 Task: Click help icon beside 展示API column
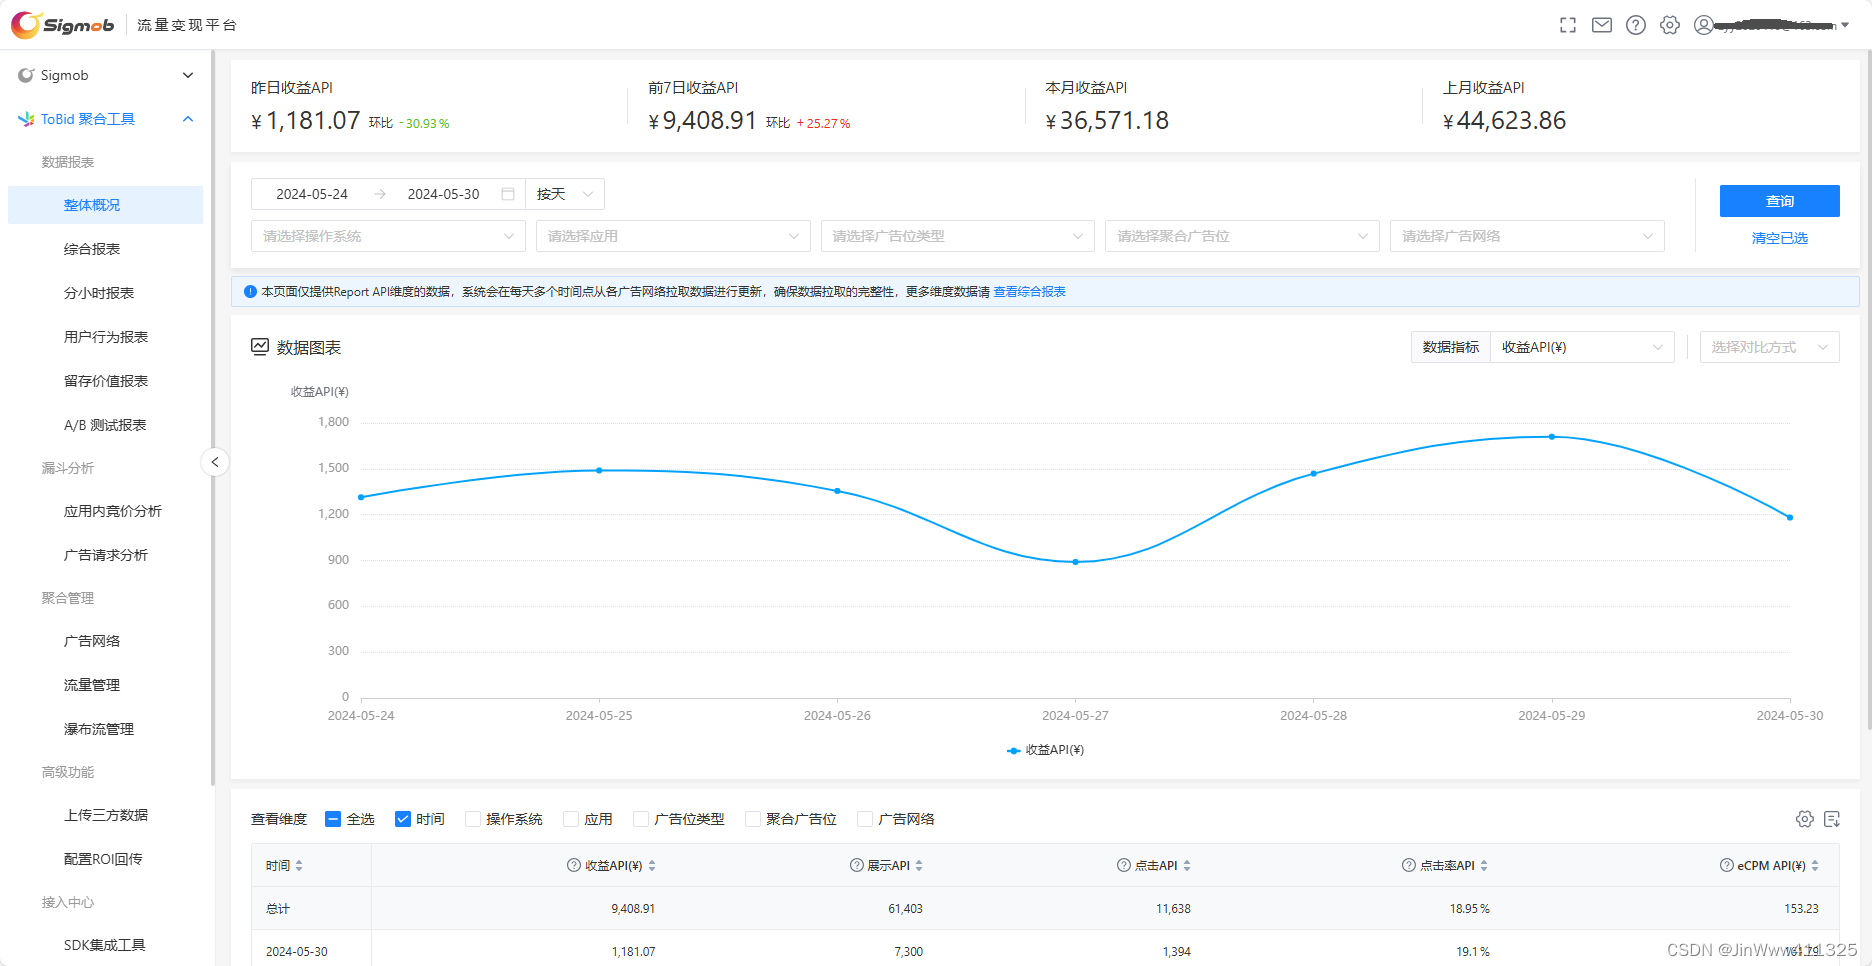click(x=857, y=865)
